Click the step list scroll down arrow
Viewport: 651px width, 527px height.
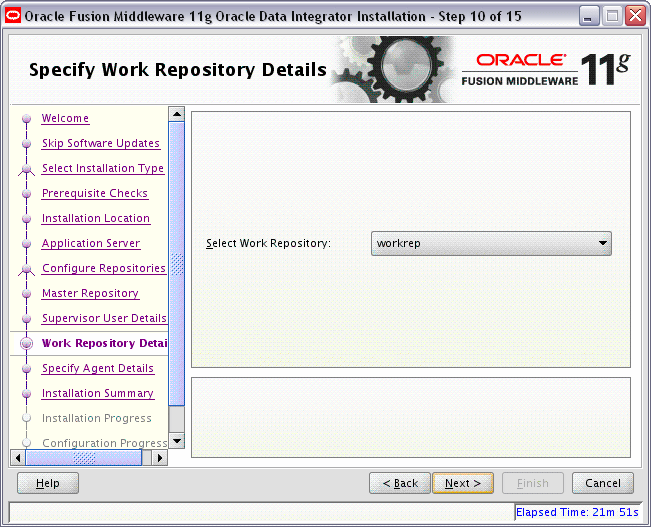tap(177, 440)
